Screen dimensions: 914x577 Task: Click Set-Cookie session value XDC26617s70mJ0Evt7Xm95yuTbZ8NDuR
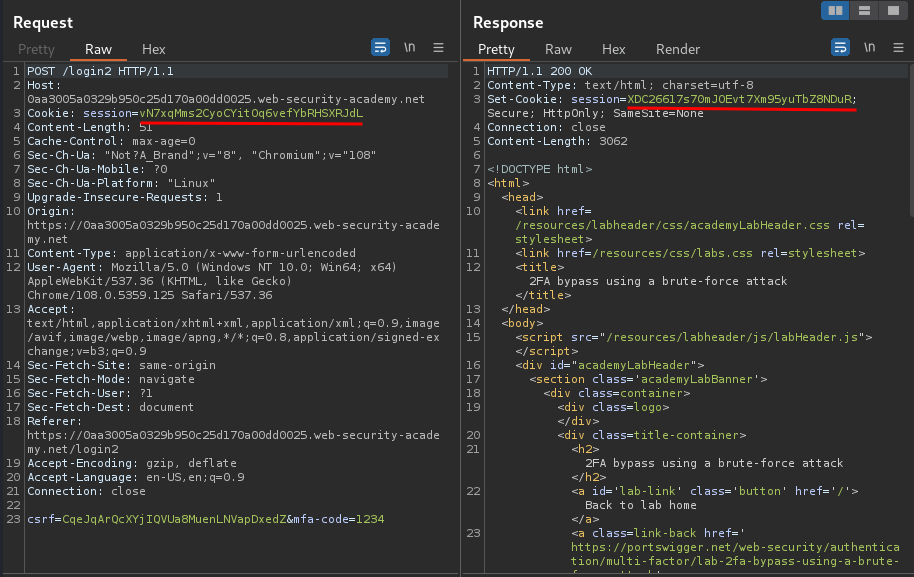coord(739,99)
